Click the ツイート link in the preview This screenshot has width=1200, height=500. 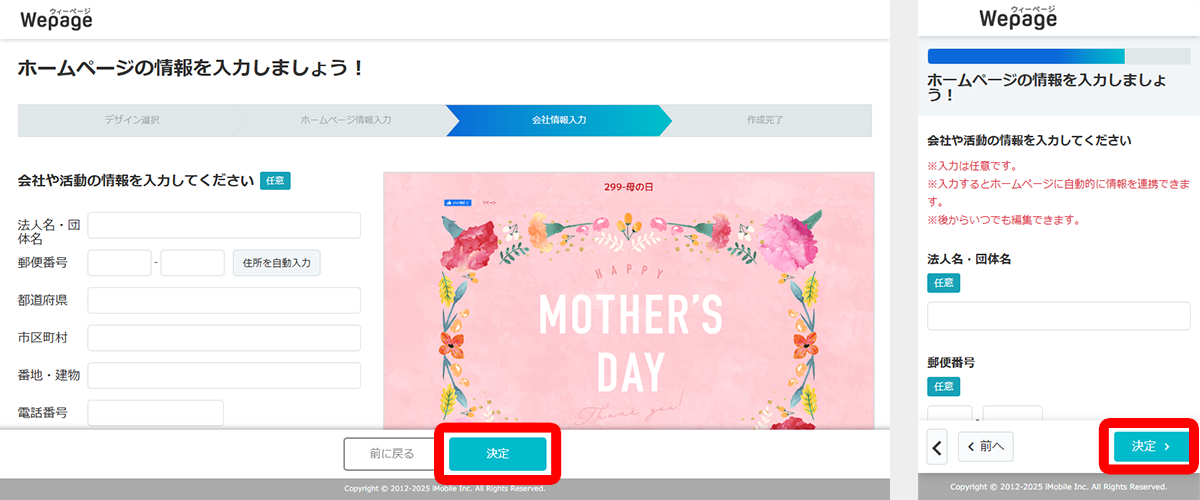(489, 203)
